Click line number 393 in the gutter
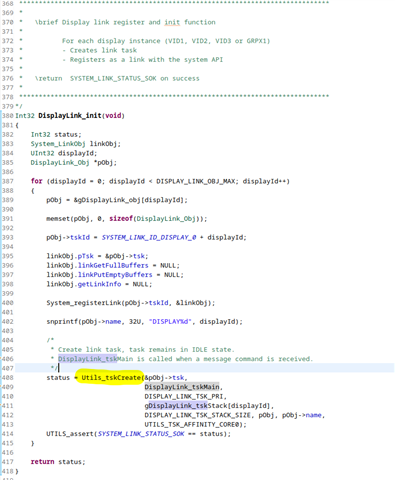395x480 pixels. click(8, 237)
